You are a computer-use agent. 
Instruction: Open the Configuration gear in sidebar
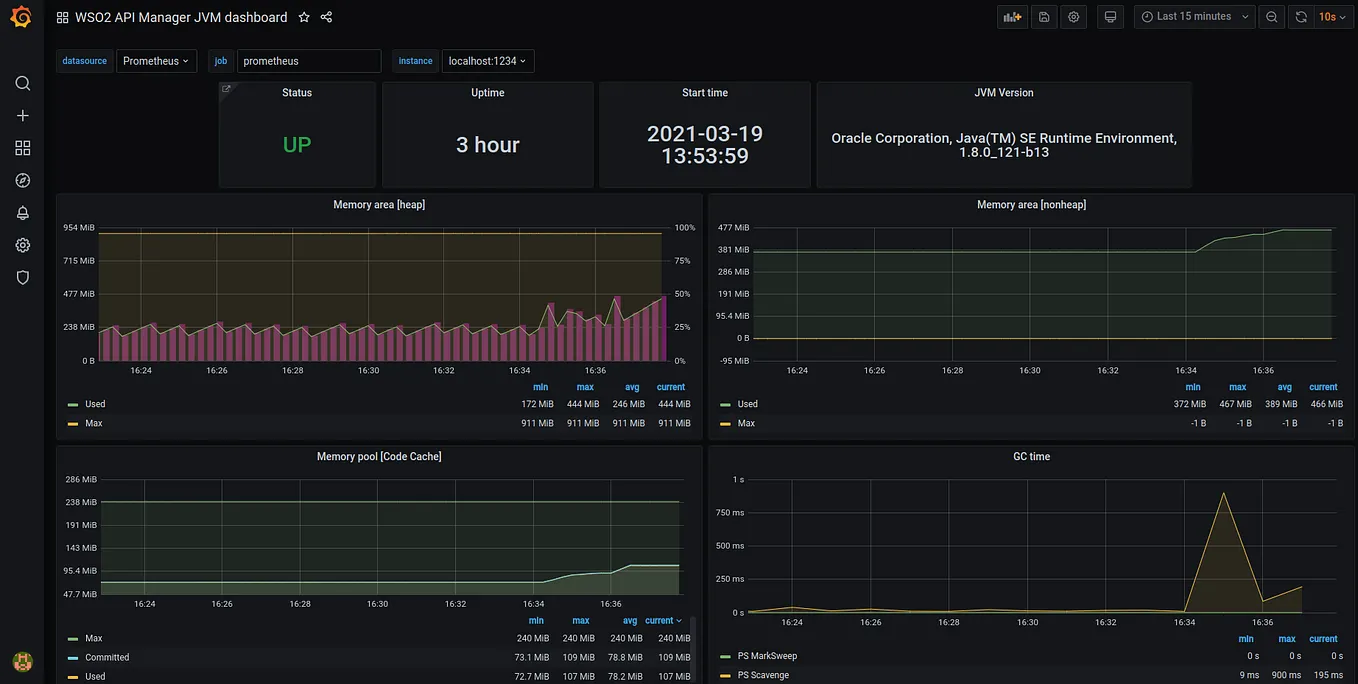(23, 245)
